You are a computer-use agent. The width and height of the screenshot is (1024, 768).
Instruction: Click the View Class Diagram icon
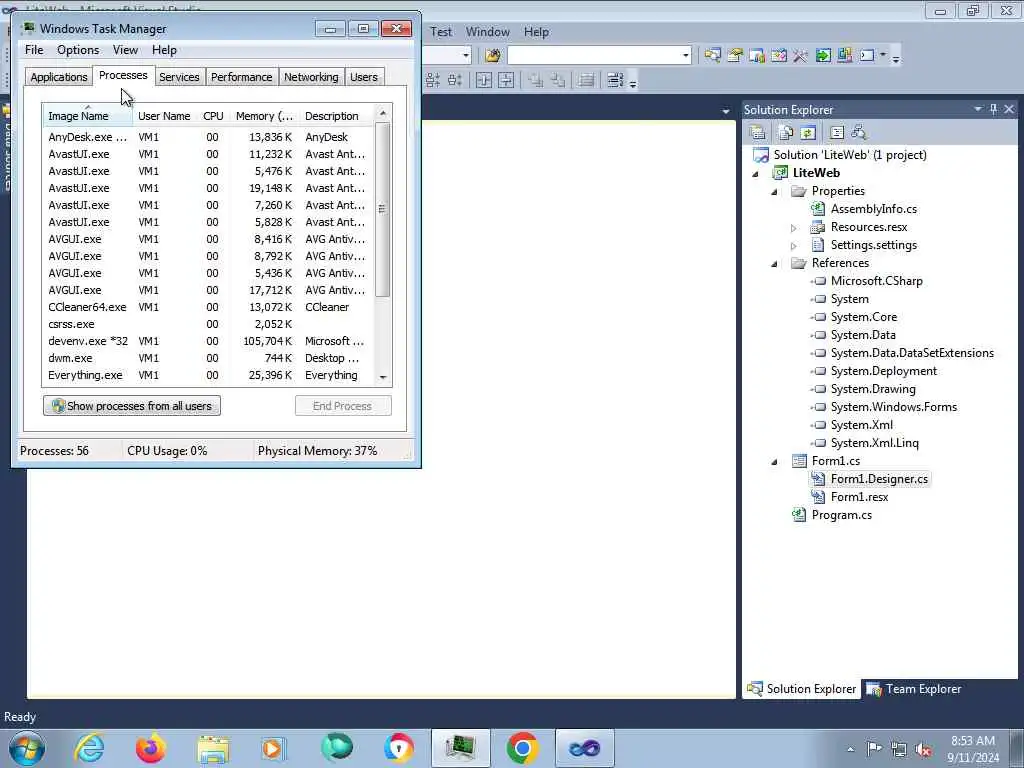tap(859, 133)
